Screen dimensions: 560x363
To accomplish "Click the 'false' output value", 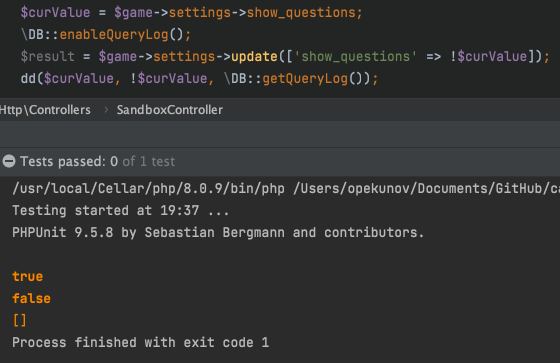I will 31,298.
